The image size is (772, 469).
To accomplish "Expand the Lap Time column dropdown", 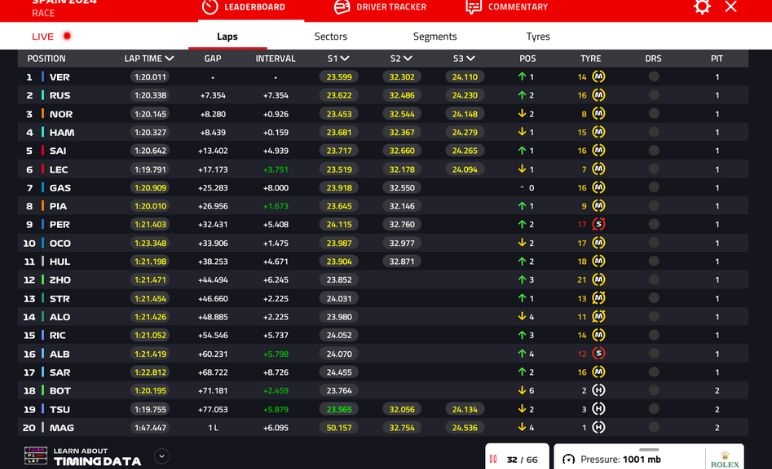I will click(x=169, y=59).
